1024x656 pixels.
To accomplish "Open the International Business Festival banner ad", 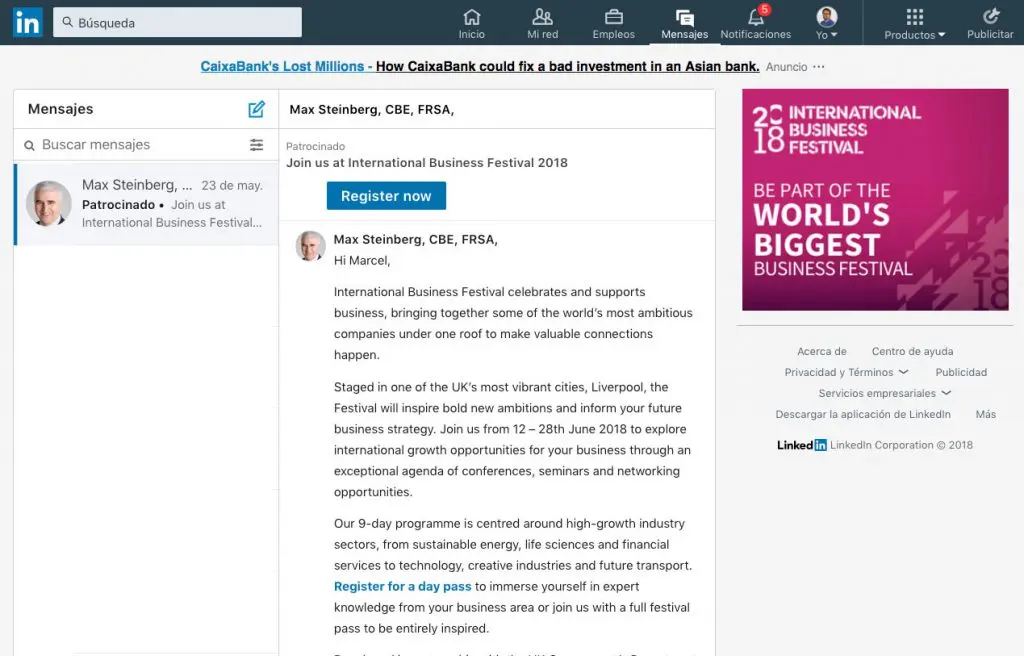I will tap(875, 200).
